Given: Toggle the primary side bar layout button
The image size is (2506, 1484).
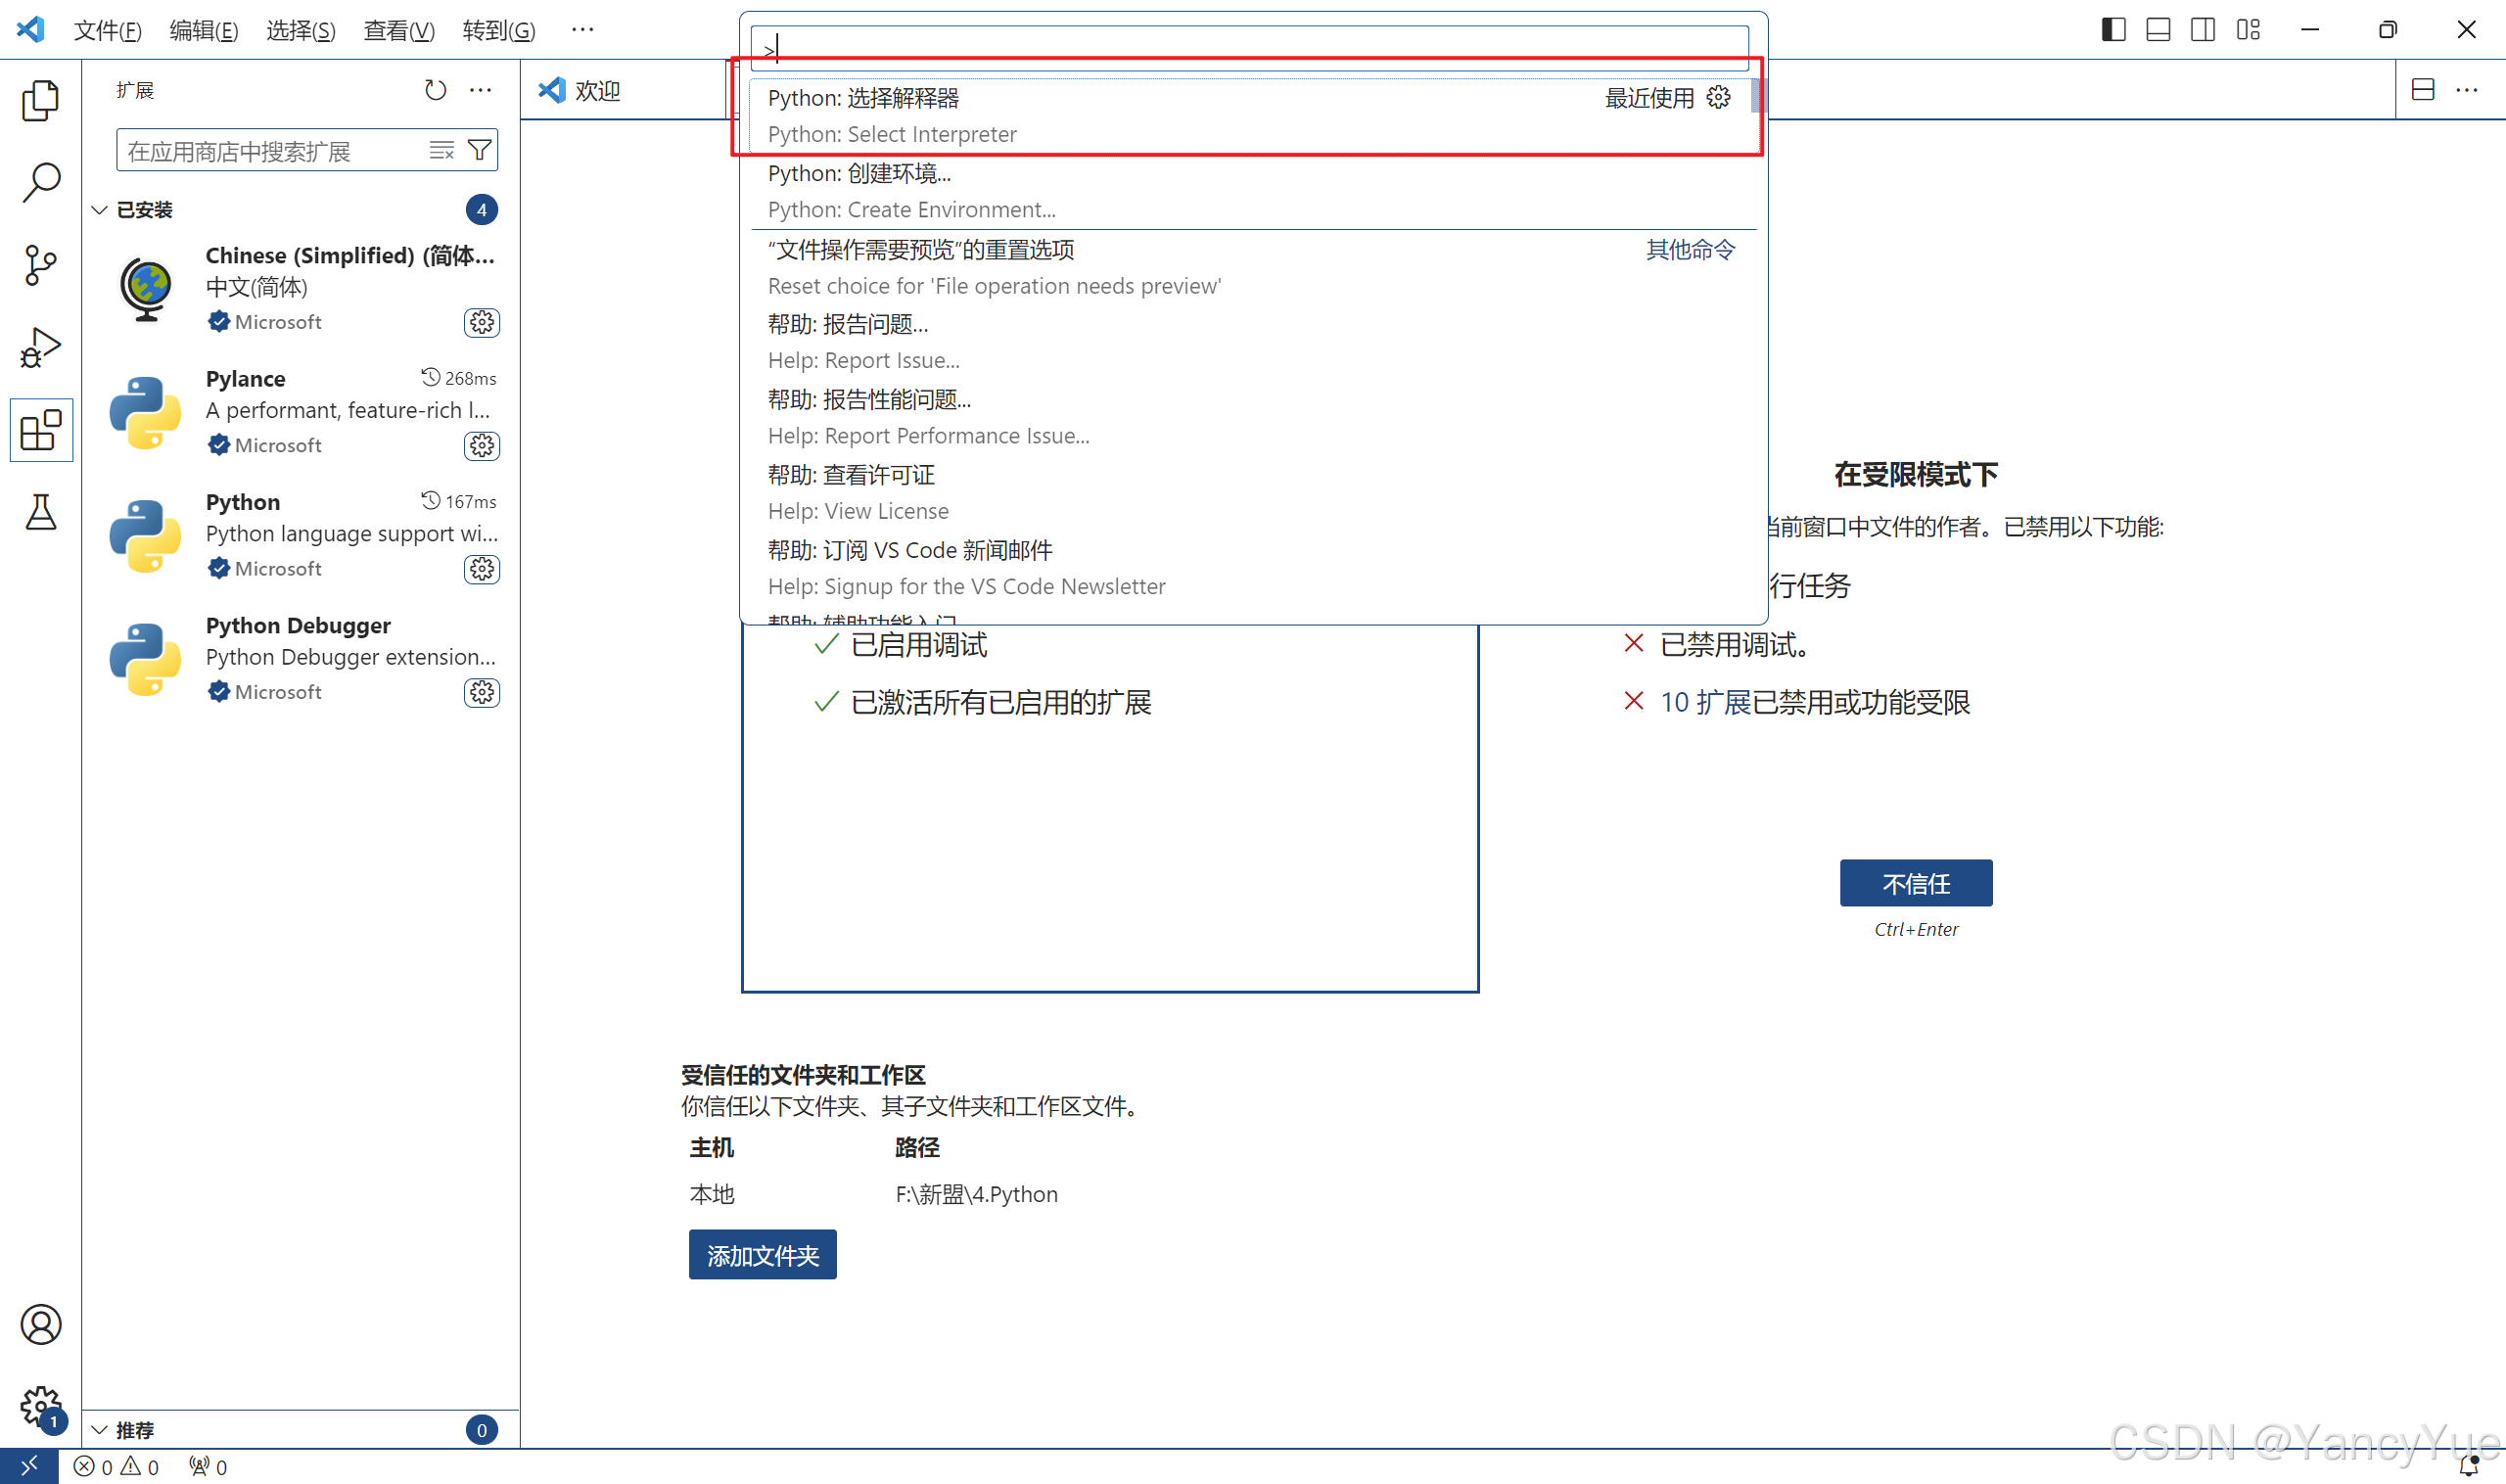Looking at the screenshot, I should (x=2113, y=29).
